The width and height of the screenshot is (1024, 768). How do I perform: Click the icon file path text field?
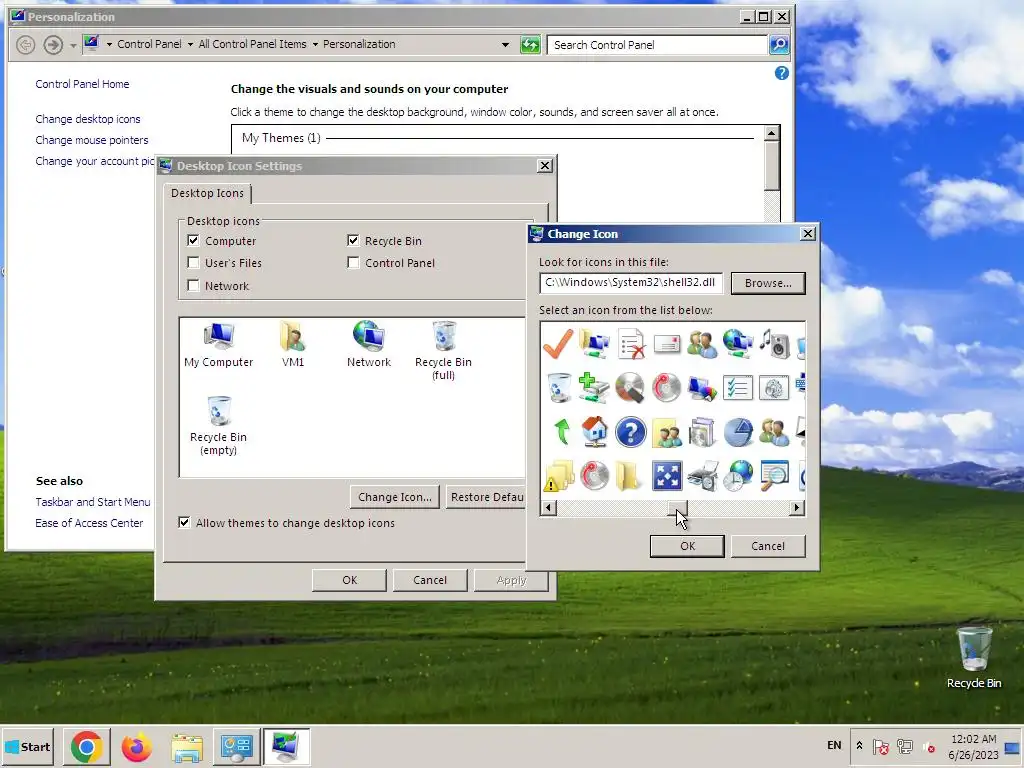point(631,283)
